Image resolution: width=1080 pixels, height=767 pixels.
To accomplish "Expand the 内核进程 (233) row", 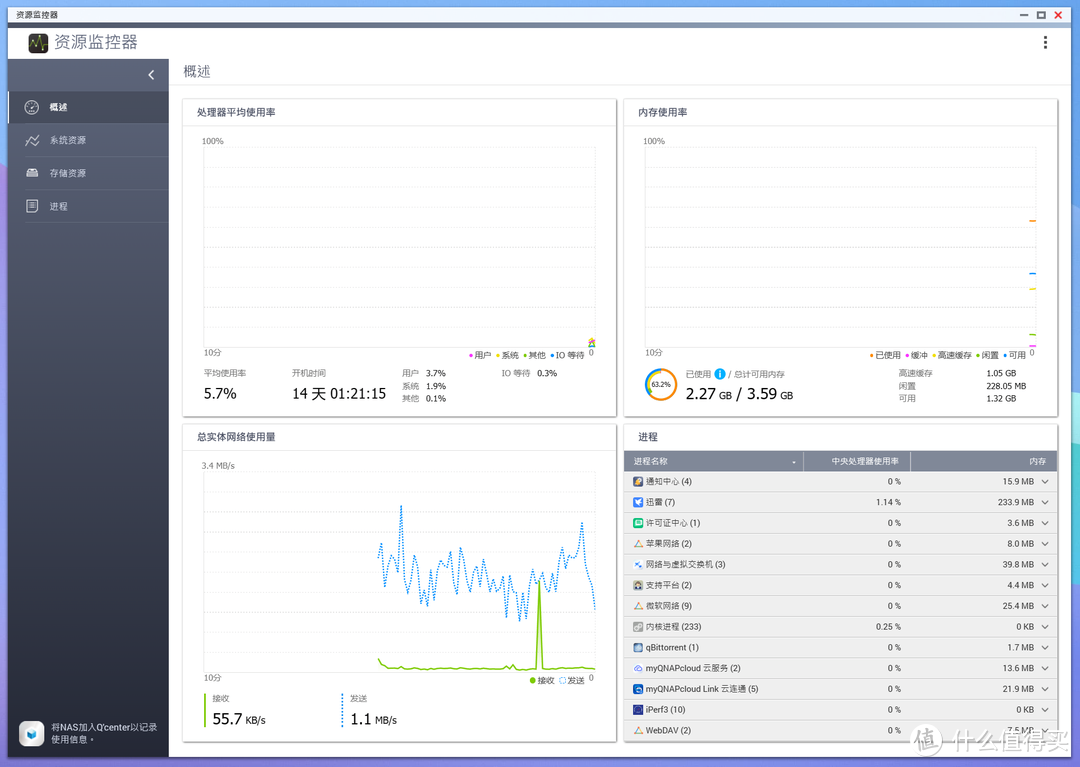I will click(1045, 627).
